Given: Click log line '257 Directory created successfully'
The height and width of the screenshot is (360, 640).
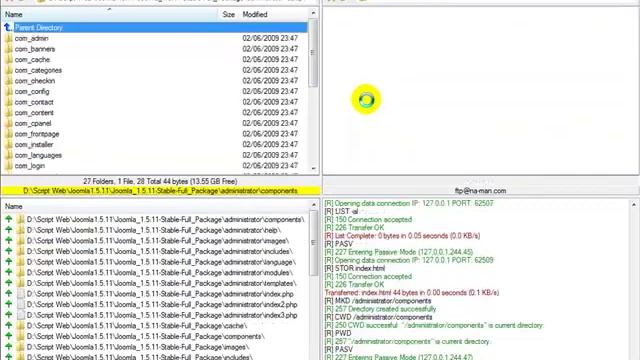Looking at the screenshot, I should [380, 309].
